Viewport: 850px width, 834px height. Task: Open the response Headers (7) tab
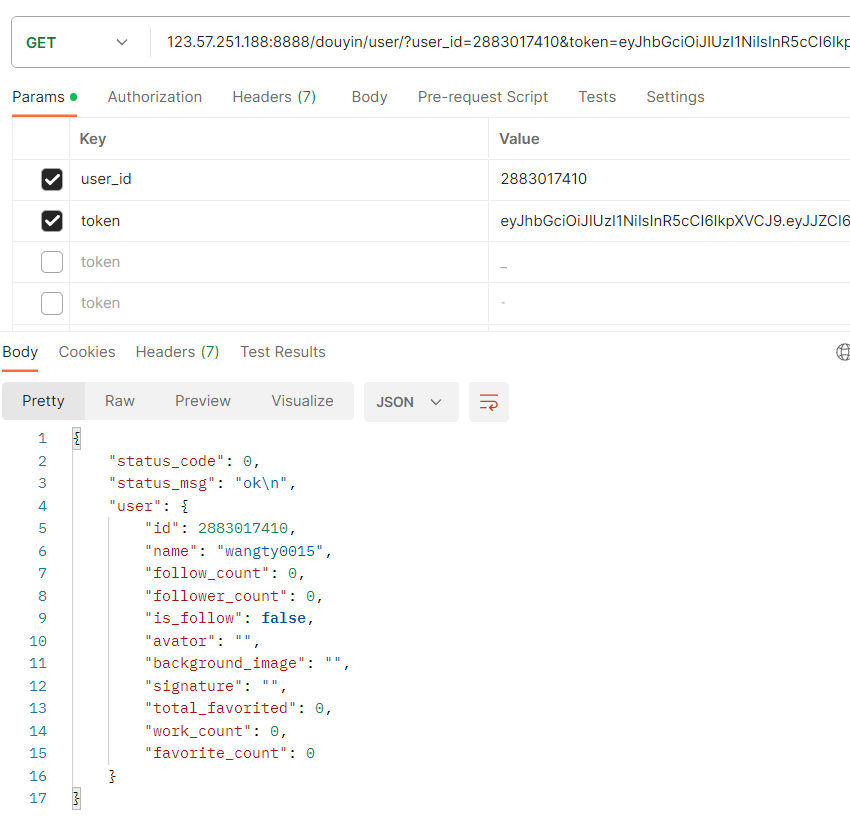coord(177,352)
